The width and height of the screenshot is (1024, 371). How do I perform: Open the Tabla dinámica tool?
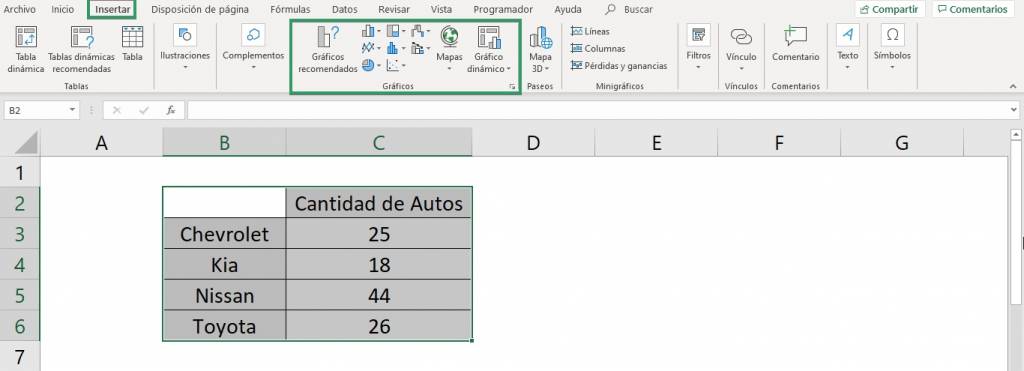pyautogui.click(x=26, y=50)
